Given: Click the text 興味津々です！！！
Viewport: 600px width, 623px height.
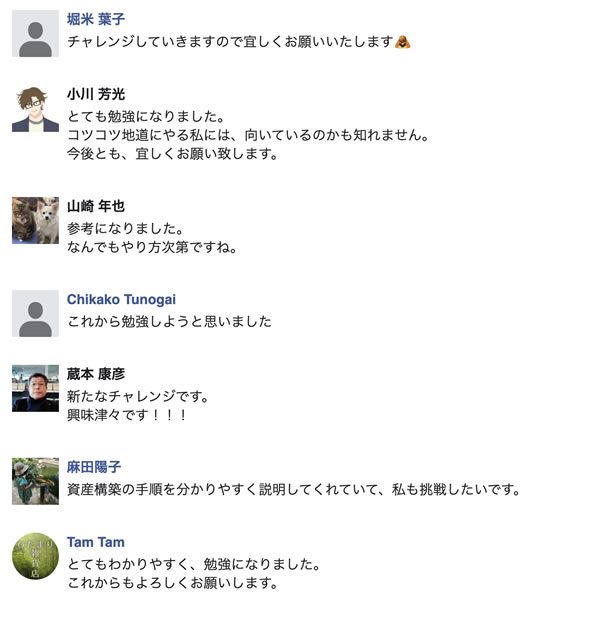Looking at the screenshot, I should coord(127,415).
